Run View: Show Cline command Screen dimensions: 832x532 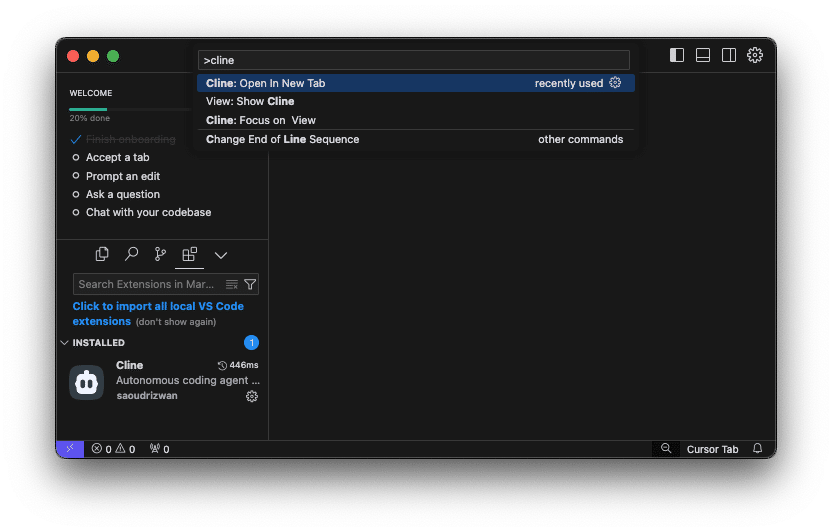tap(415, 101)
